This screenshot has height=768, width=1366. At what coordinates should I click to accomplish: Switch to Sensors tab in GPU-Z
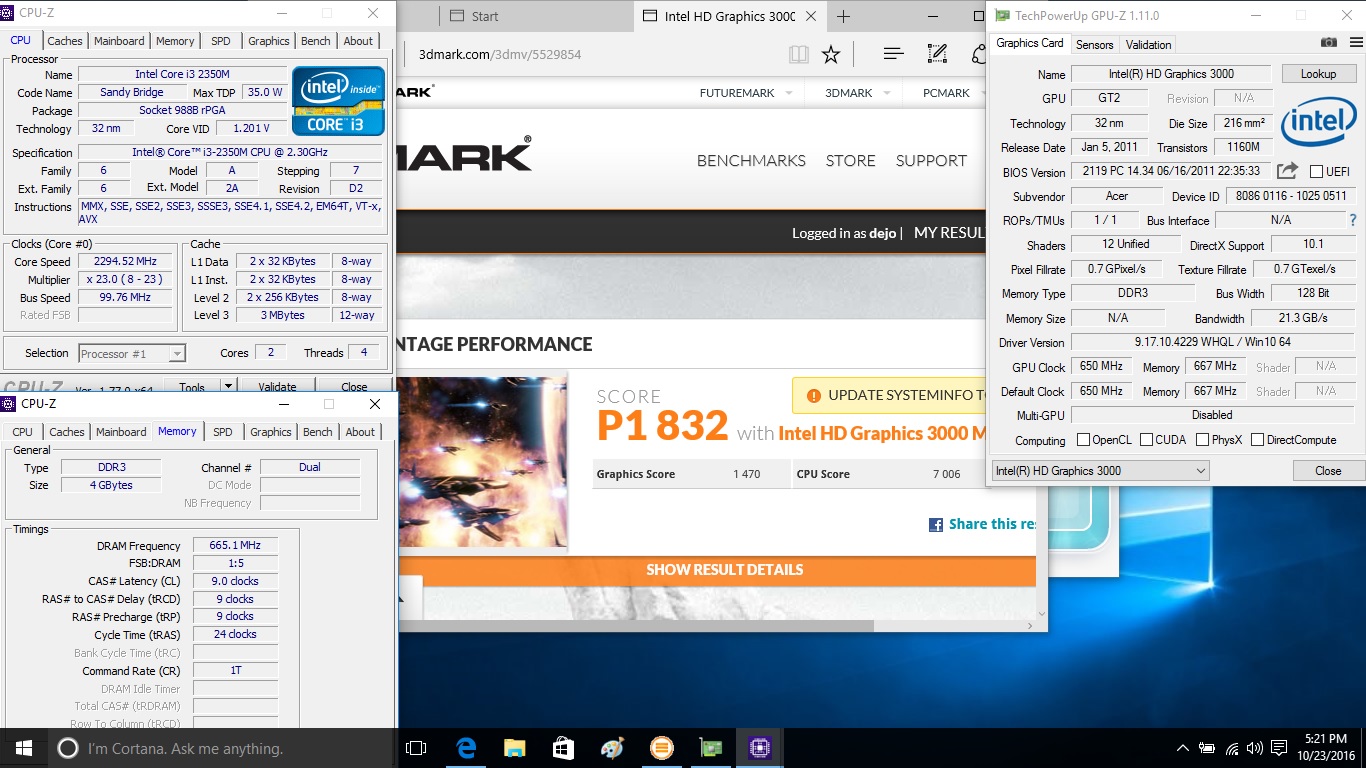pos(1094,44)
